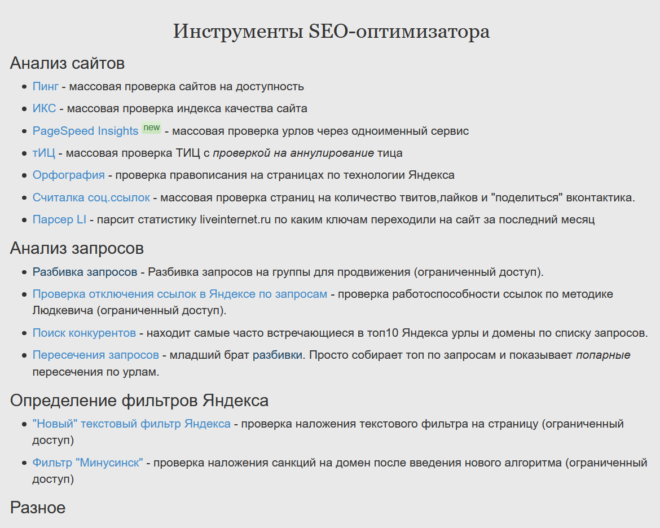Click the Разбивка запросов item text
The width and height of the screenshot is (660, 528).
(84, 272)
